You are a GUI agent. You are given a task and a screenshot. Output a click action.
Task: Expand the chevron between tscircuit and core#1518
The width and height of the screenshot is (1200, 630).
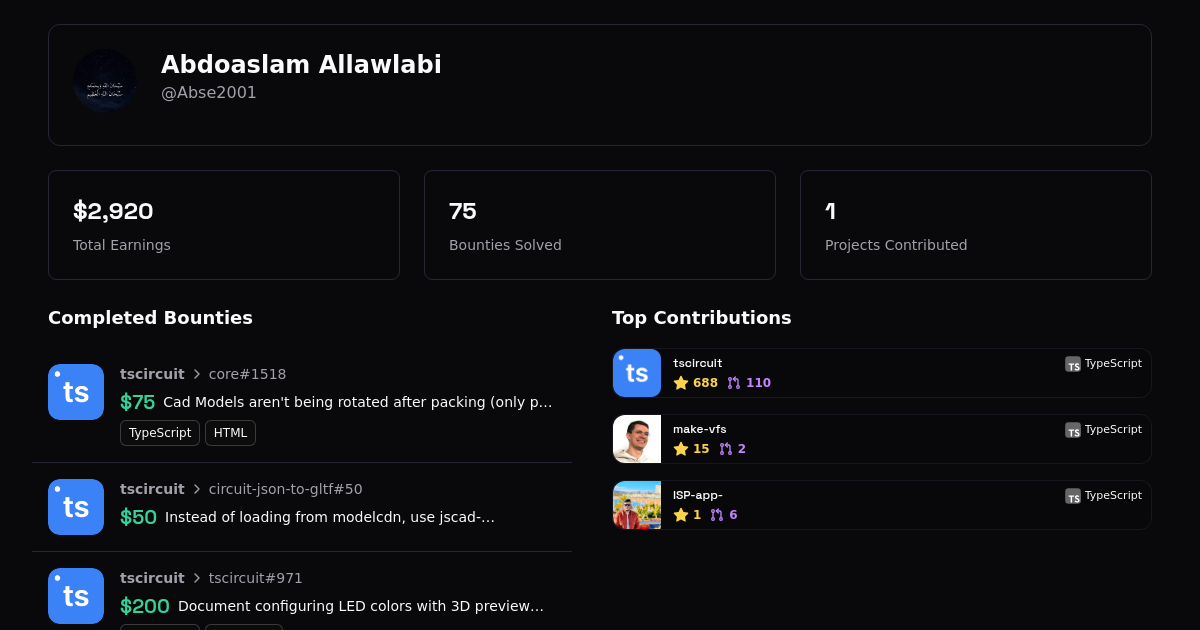[x=196, y=373]
